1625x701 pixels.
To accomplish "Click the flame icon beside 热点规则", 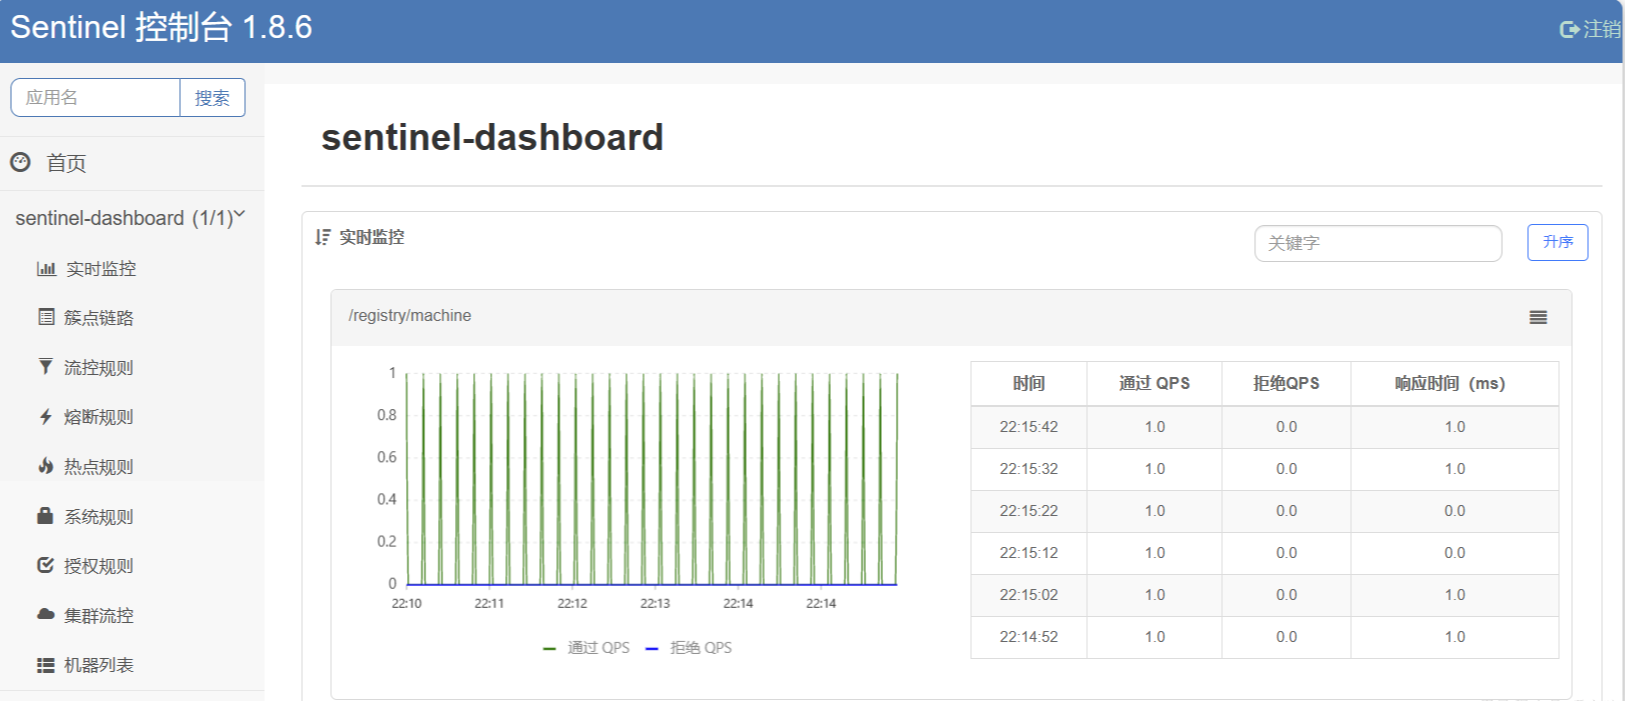I will pos(46,466).
